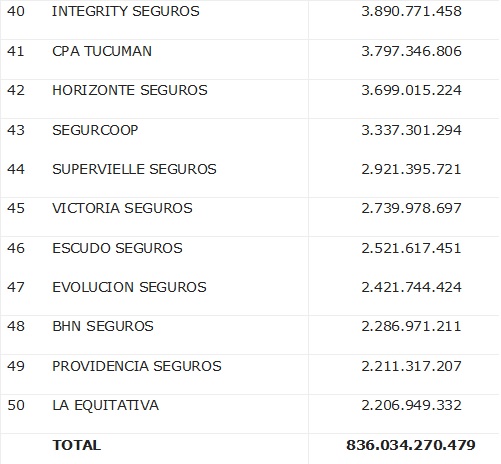This screenshot has width=501, height=464.
Task: Select SUPERVIELLE SEGUROS name cell
Action: click(134, 169)
